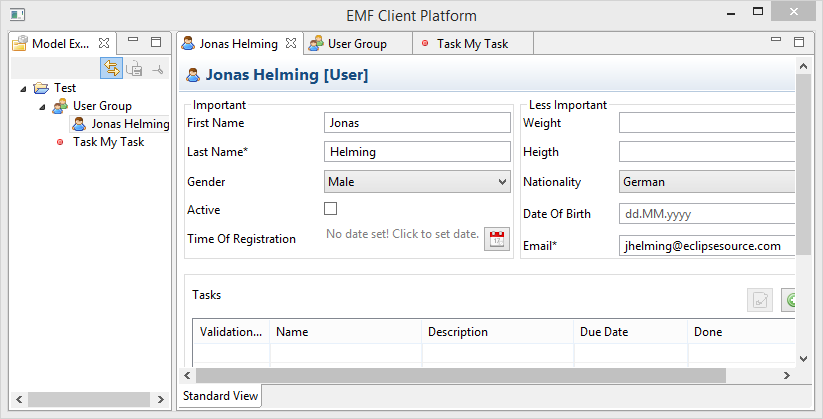823x419 pixels.
Task: Select the Standard View bottom tab
Action: coord(220,396)
